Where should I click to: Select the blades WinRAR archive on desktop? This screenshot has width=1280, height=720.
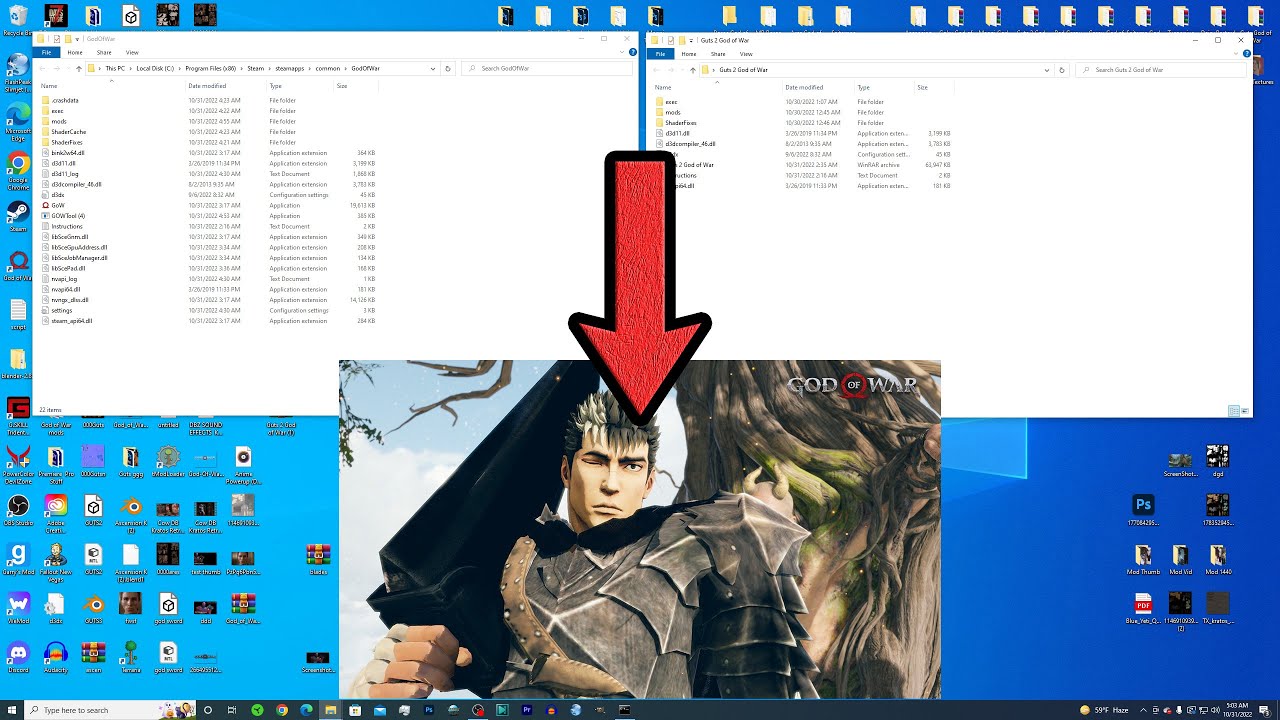[318, 559]
